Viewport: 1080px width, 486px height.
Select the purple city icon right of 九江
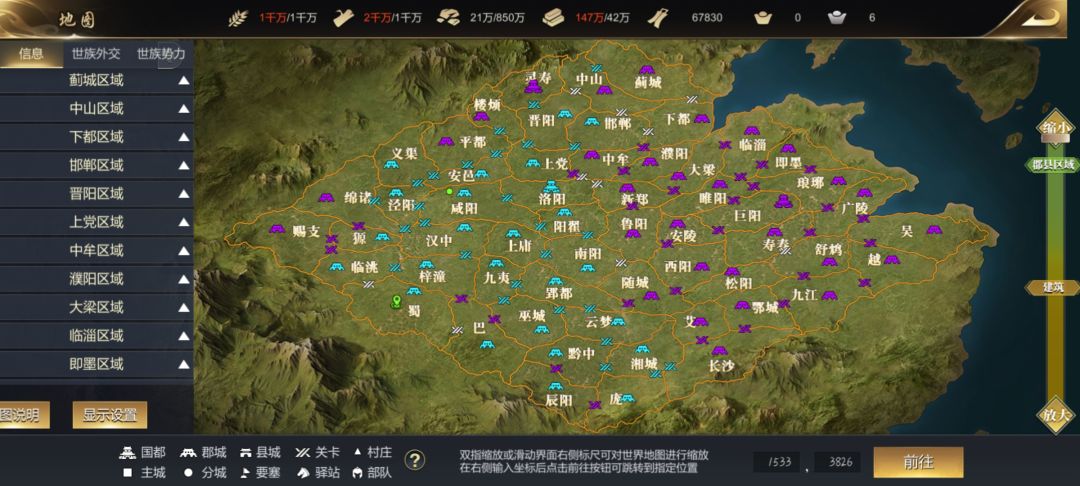point(829,295)
